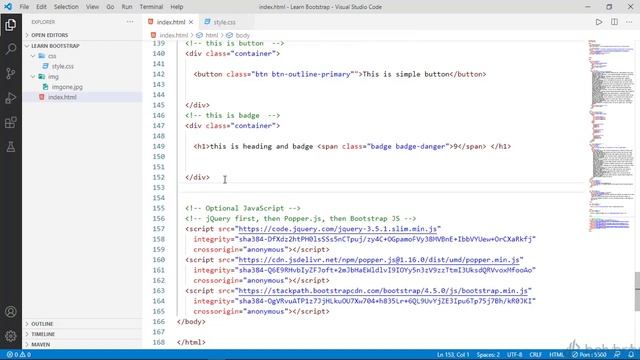The height and width of the screenshot is (360, 640).
Task: Click index.html in the breadcrumb
Action: [x=173, y=36]
